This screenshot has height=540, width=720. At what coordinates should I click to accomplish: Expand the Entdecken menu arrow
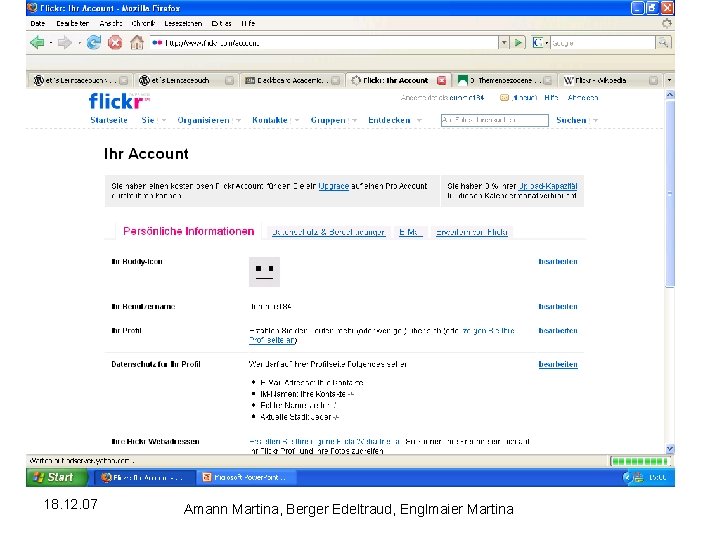click(419, 120)
